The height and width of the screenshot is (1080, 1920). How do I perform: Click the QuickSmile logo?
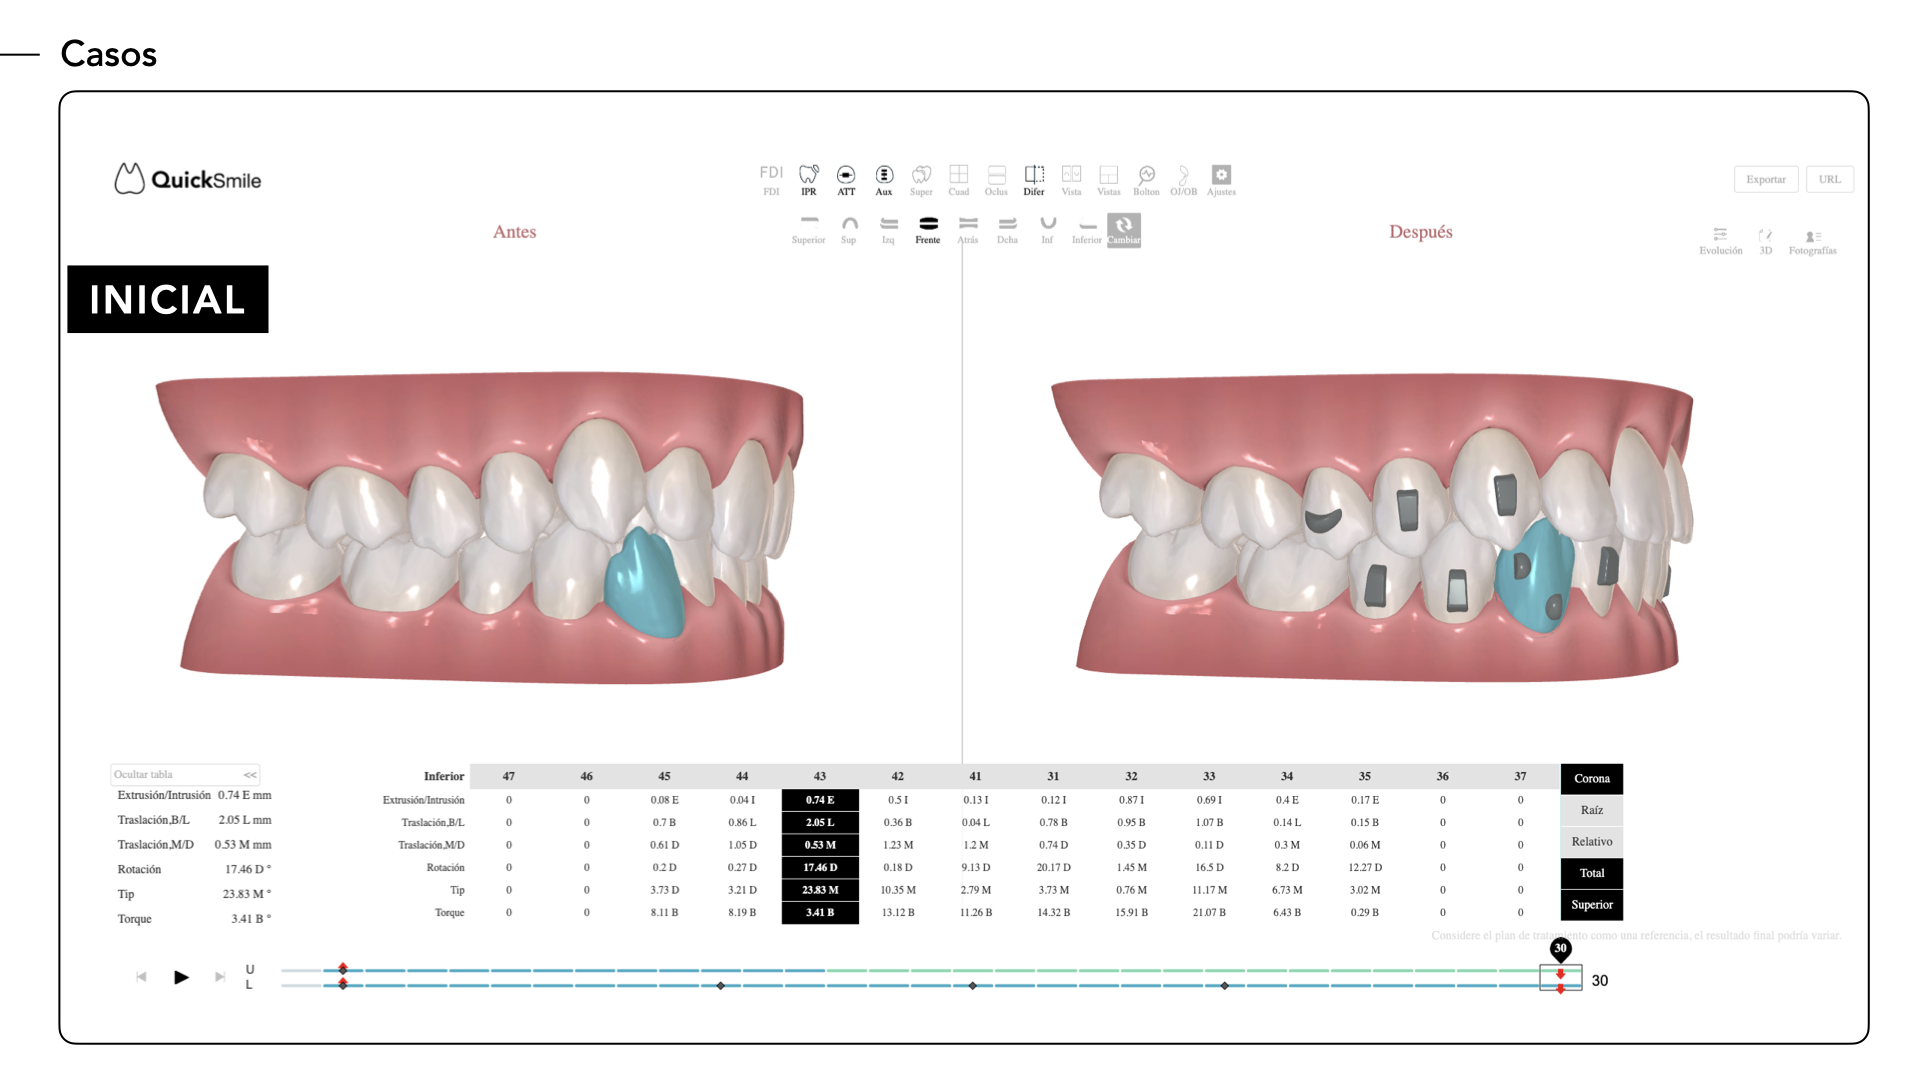coord(188,179)
